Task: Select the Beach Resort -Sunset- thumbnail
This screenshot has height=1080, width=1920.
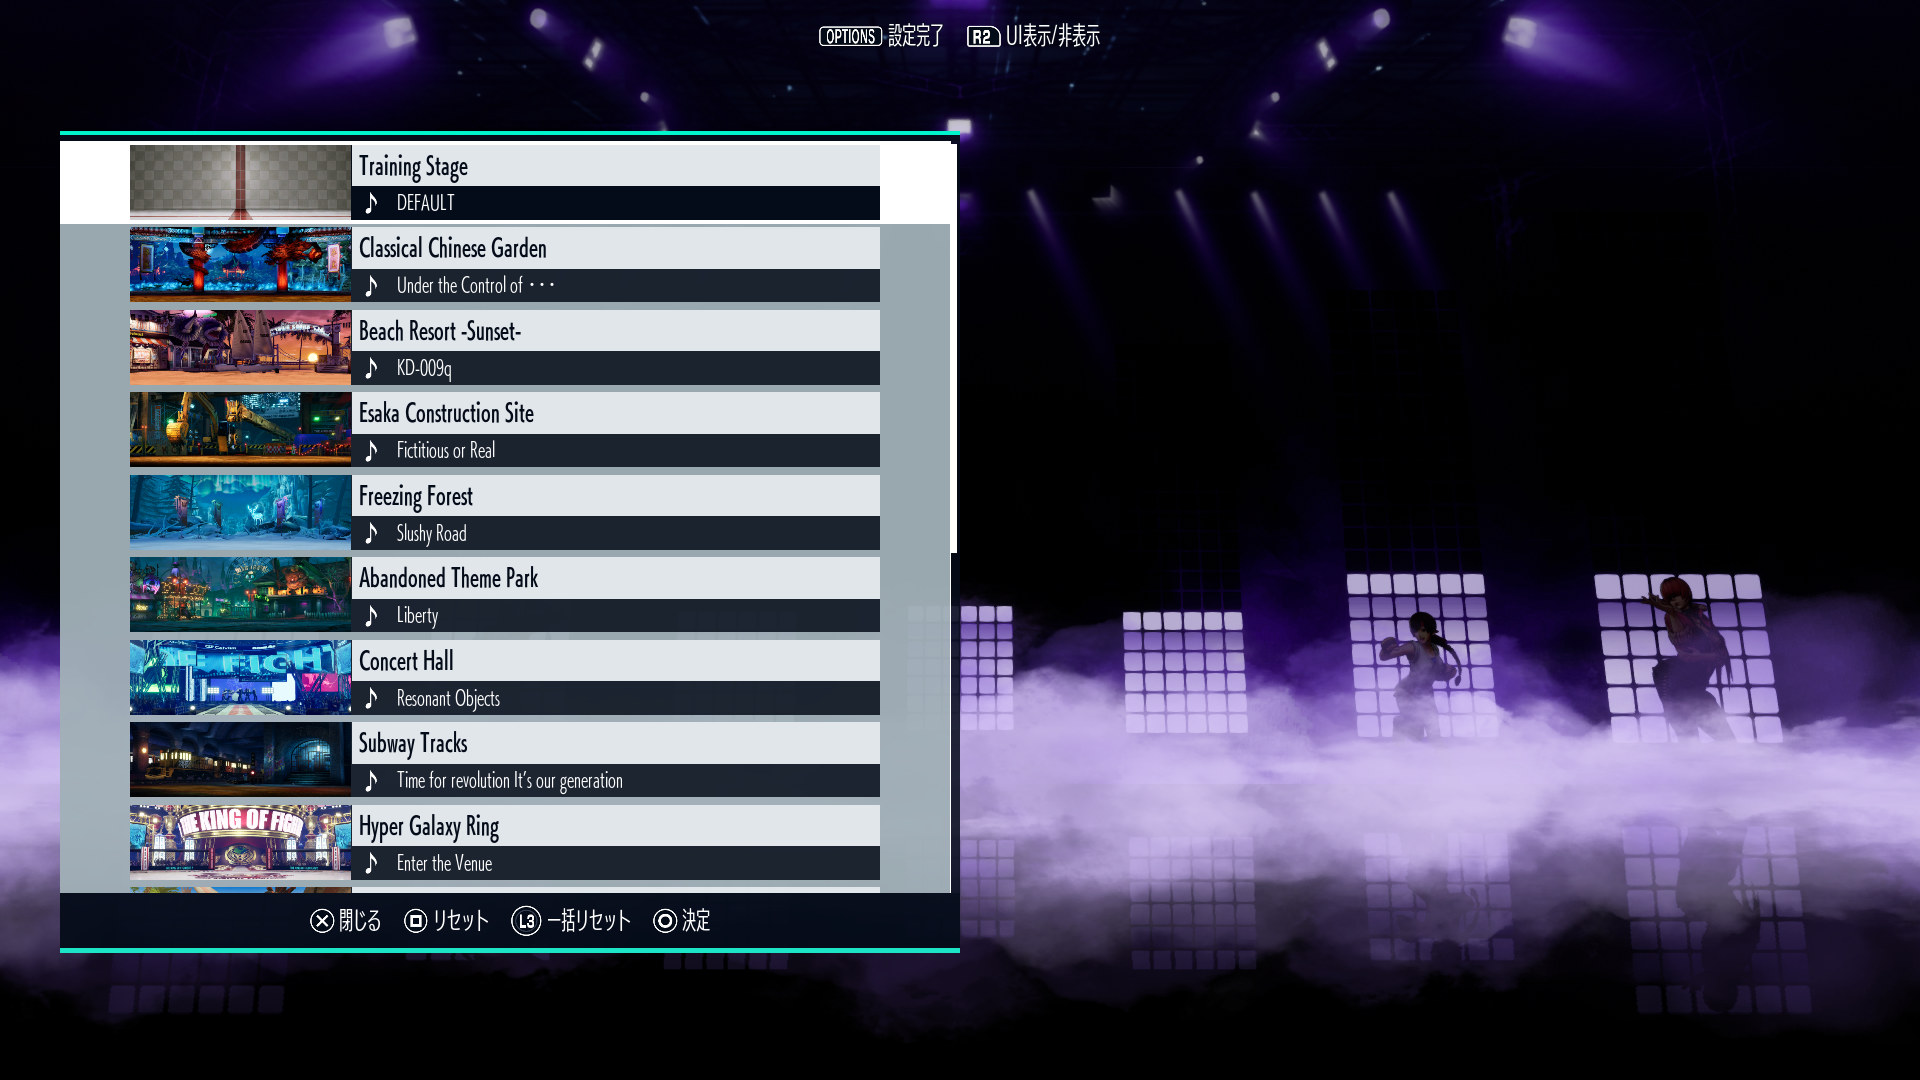Action: tap(241, 347)
